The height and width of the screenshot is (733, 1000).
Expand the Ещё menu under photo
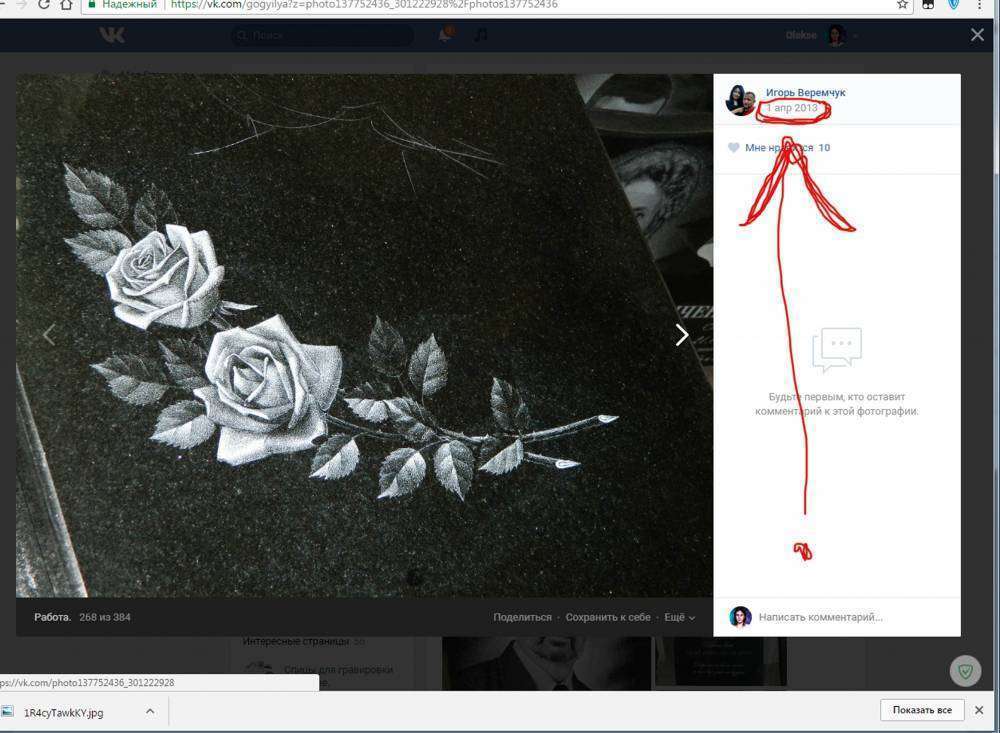point(679,617)
